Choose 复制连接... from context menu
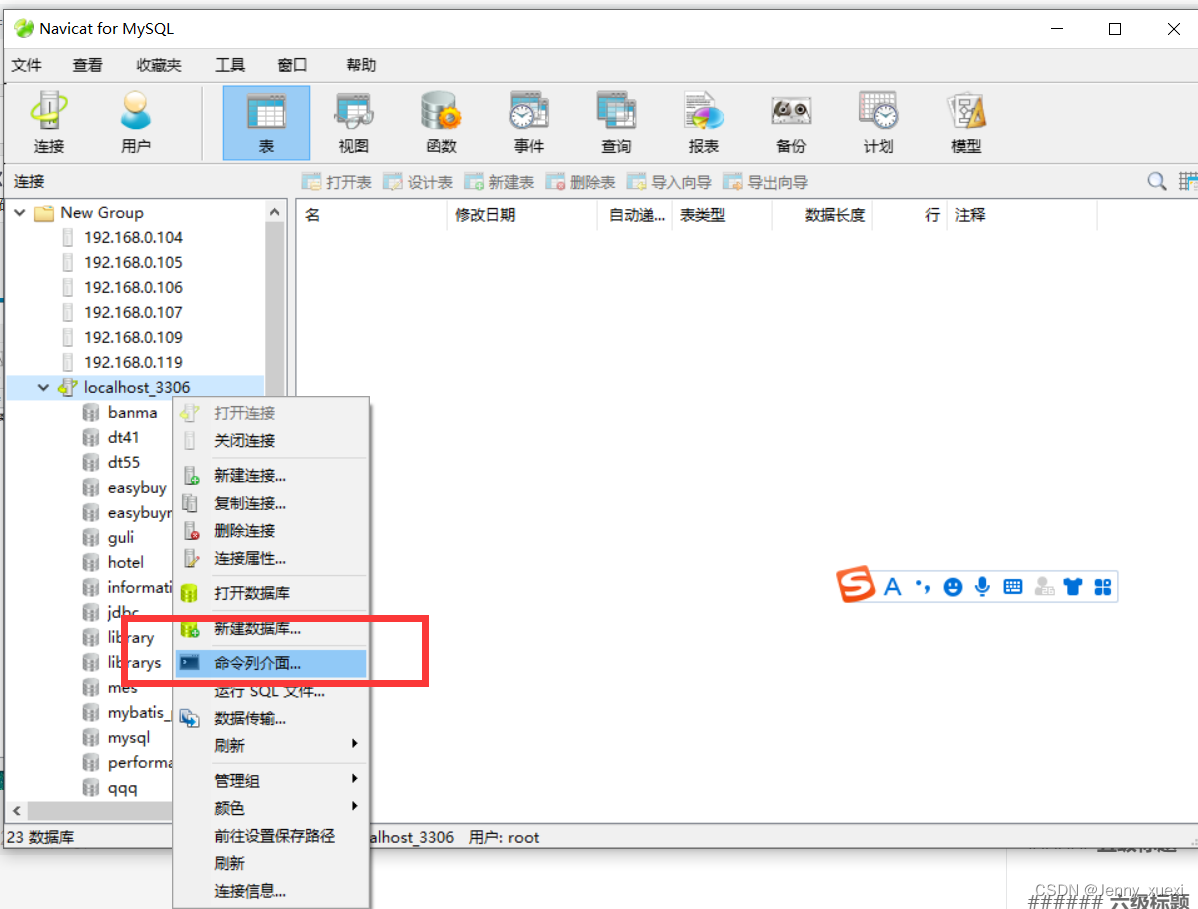The width and height of the screenshot is (1198, 909). coord(271,503)
